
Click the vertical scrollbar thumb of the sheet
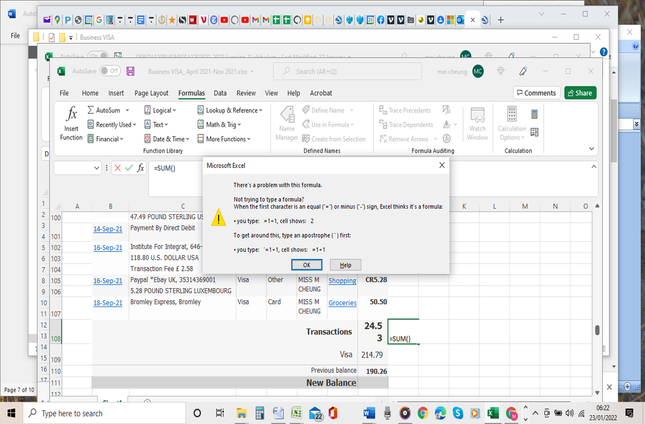click(597, 330)
